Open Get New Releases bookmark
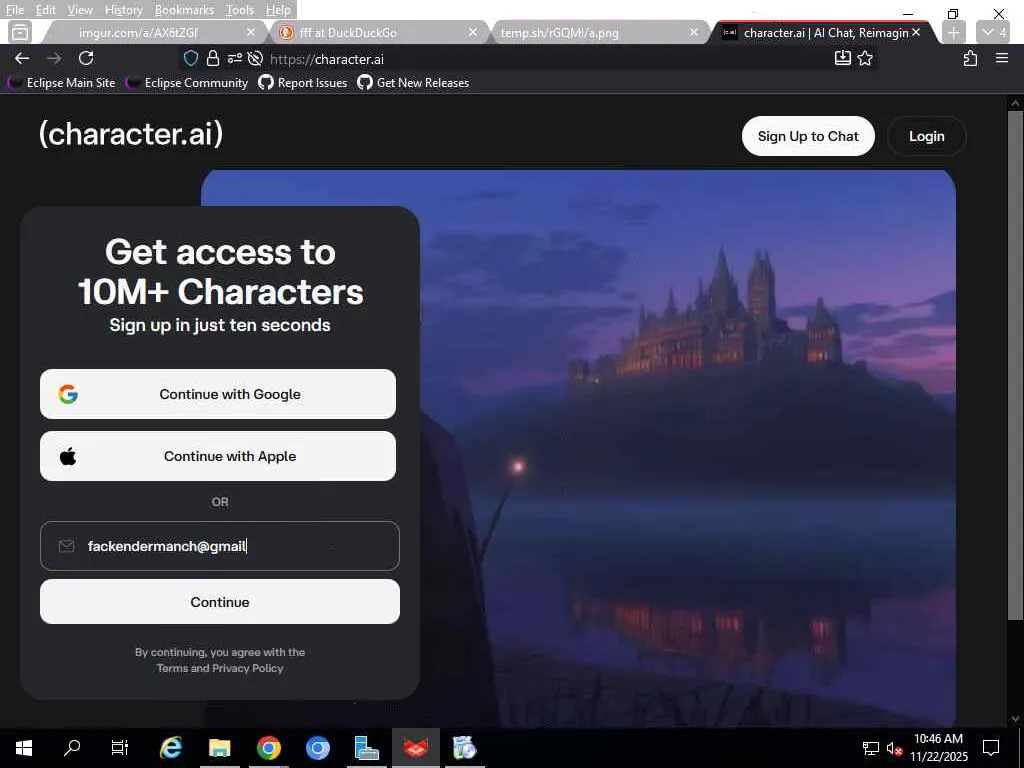The image size is (1024, 768). tap(413, 83)
